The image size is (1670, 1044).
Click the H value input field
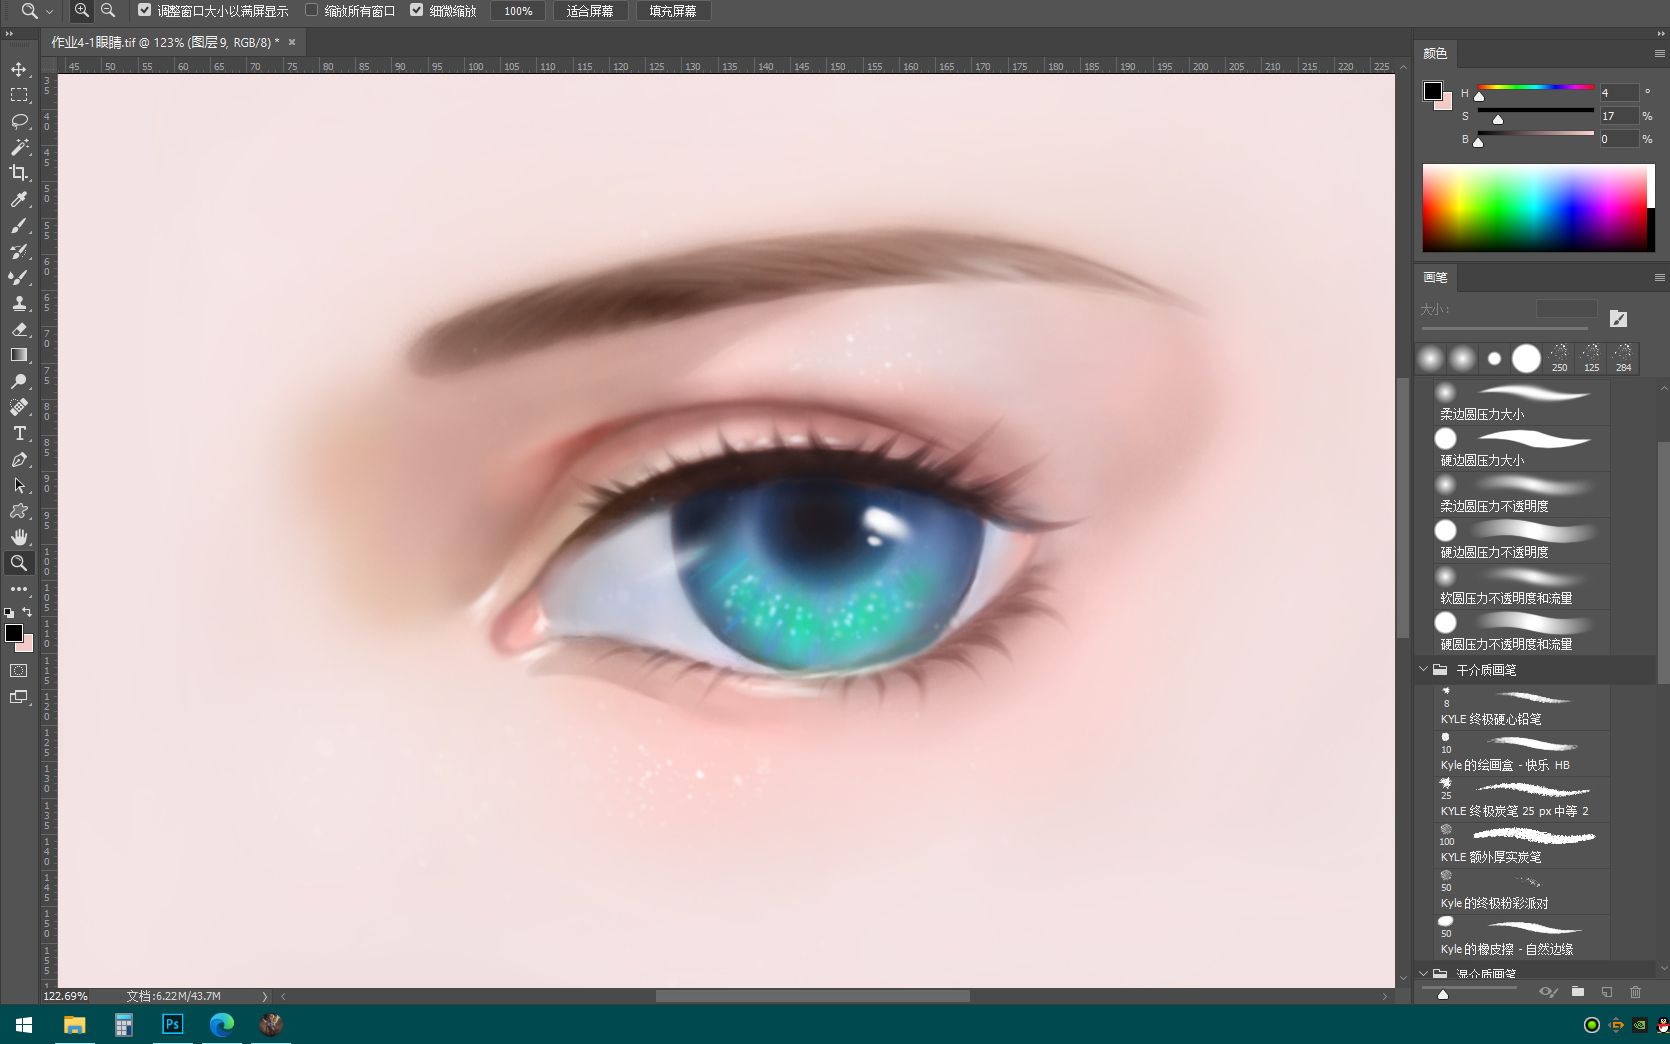click(1618, 93)
